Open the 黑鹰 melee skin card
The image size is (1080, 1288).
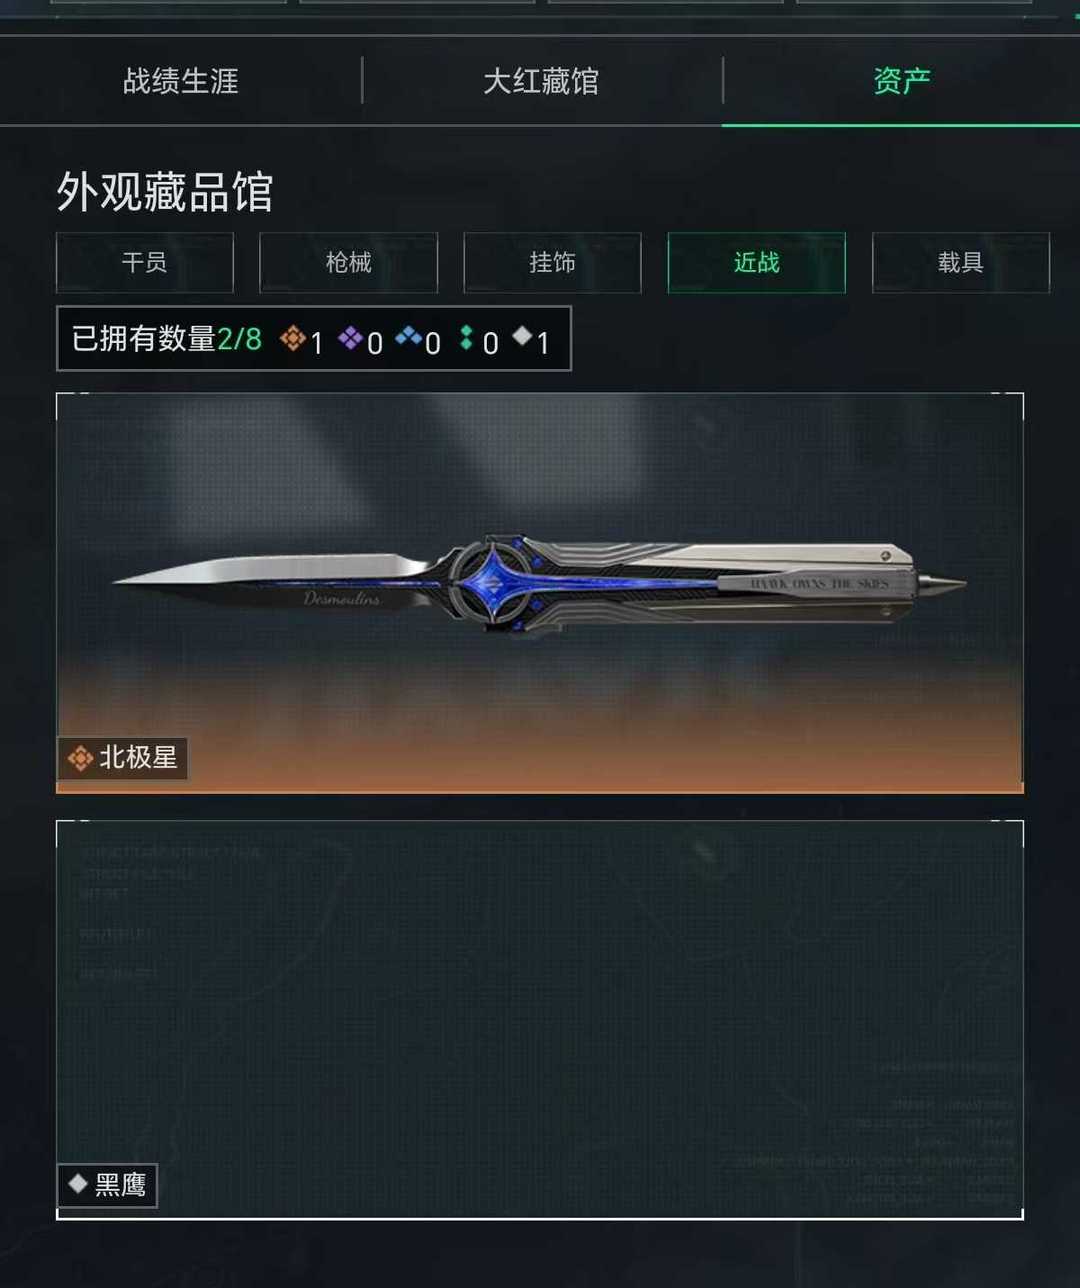click(540, 1020)
